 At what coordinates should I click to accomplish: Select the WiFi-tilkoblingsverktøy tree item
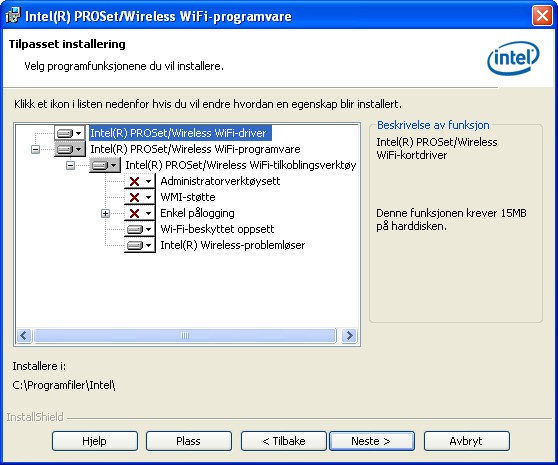(x=241, y=165)
